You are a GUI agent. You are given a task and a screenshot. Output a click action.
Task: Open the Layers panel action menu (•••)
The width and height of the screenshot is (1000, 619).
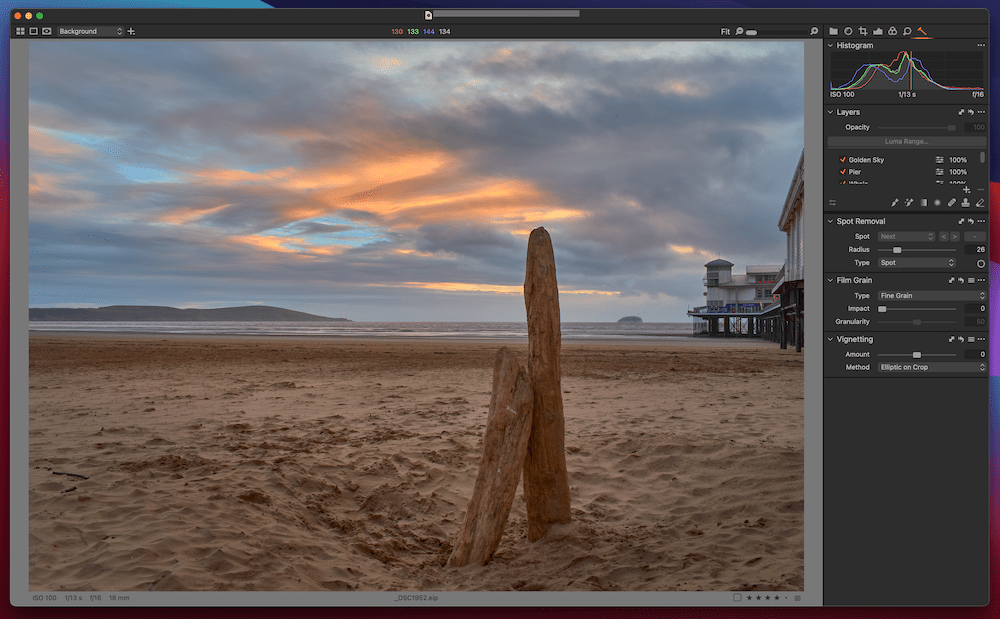pyautogui.click(x=981, y=111)
